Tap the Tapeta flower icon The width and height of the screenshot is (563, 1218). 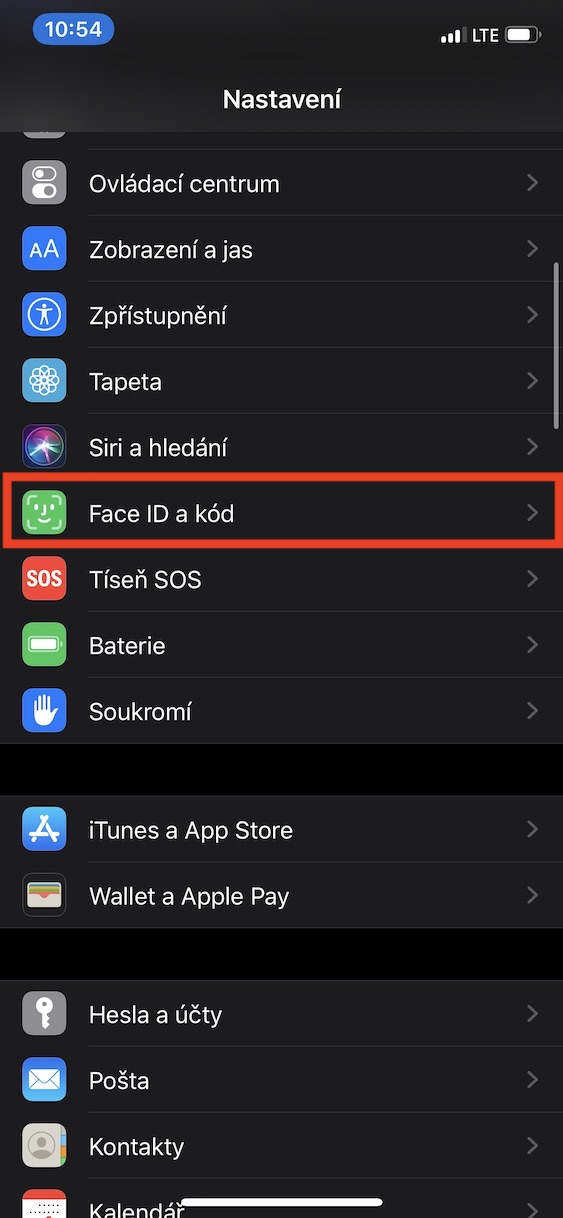[44, 381]
